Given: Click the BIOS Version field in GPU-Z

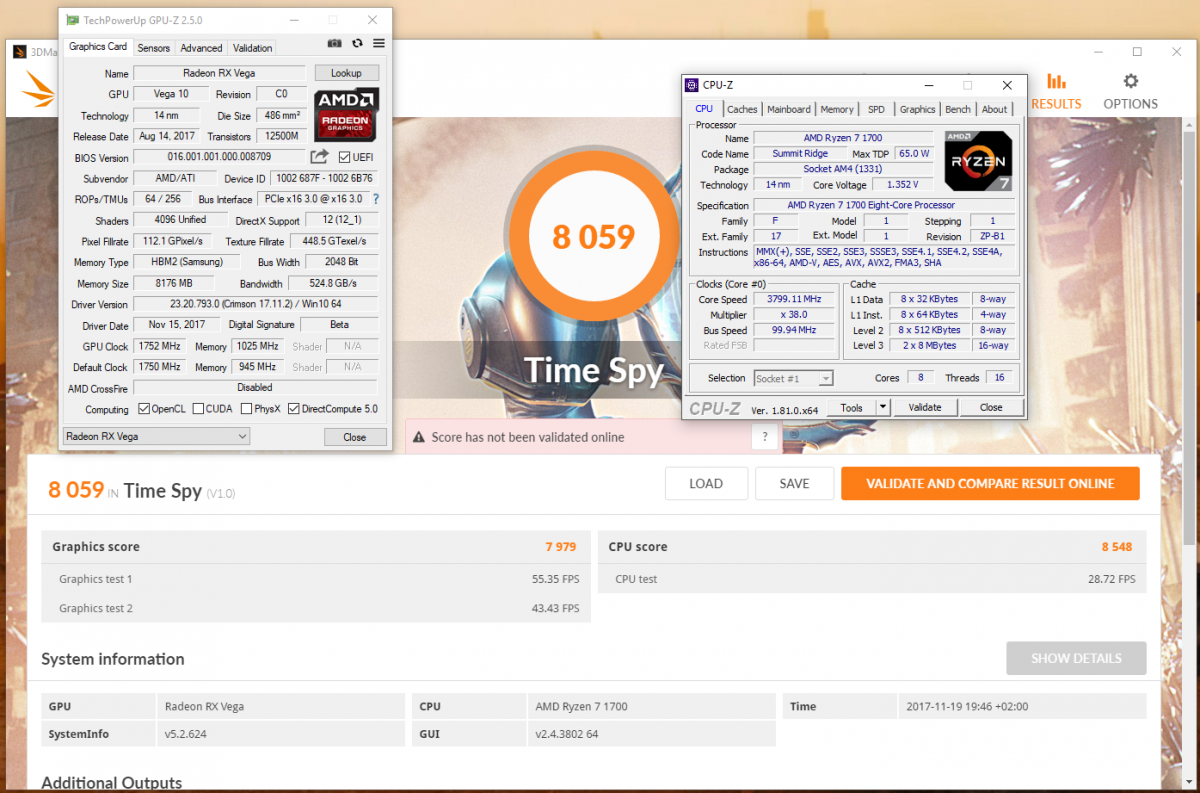Looking at the screenshot, I should click(x=219, y=157).
